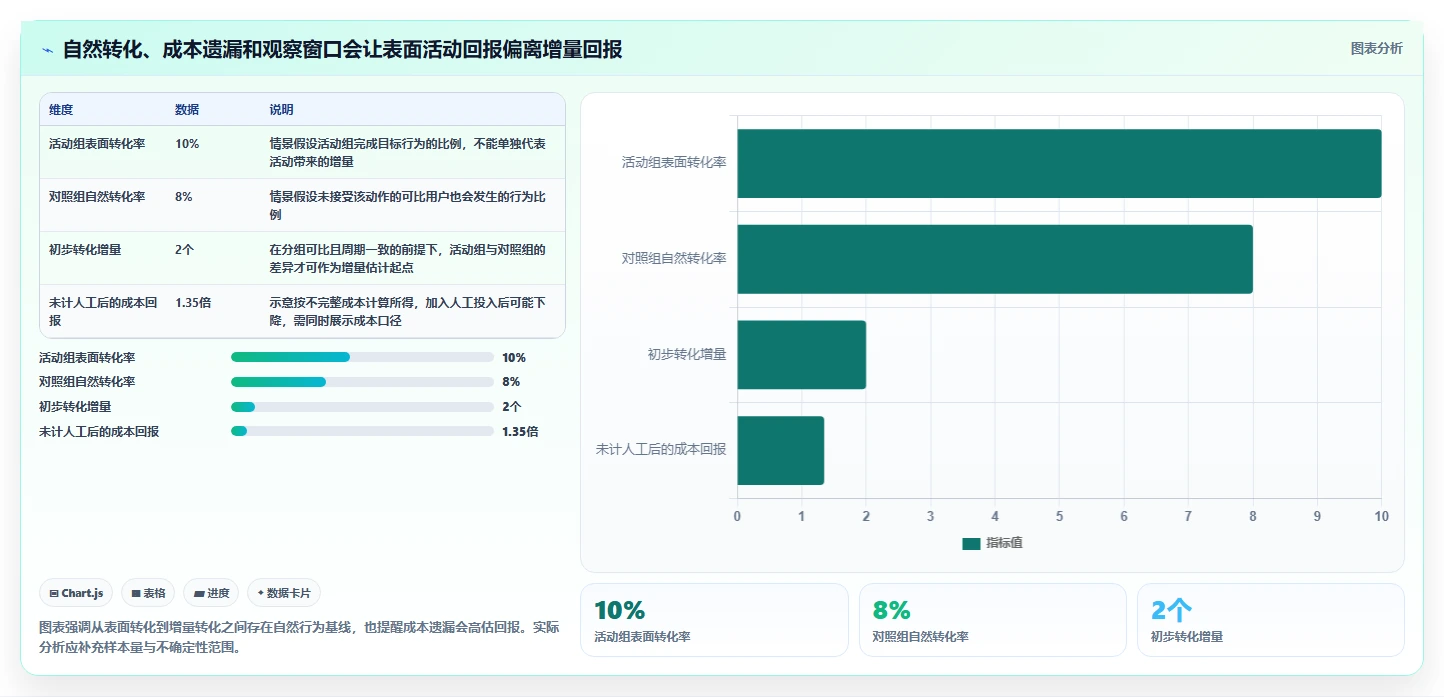Click the x-axis tick label 10

[x=1381, y=516]
